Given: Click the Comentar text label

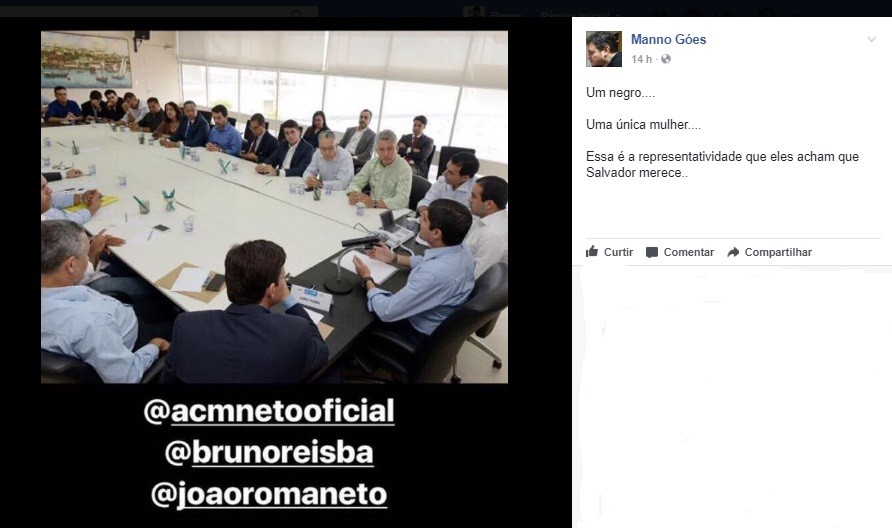Looking at the screenshot, I should pos(688,252).
